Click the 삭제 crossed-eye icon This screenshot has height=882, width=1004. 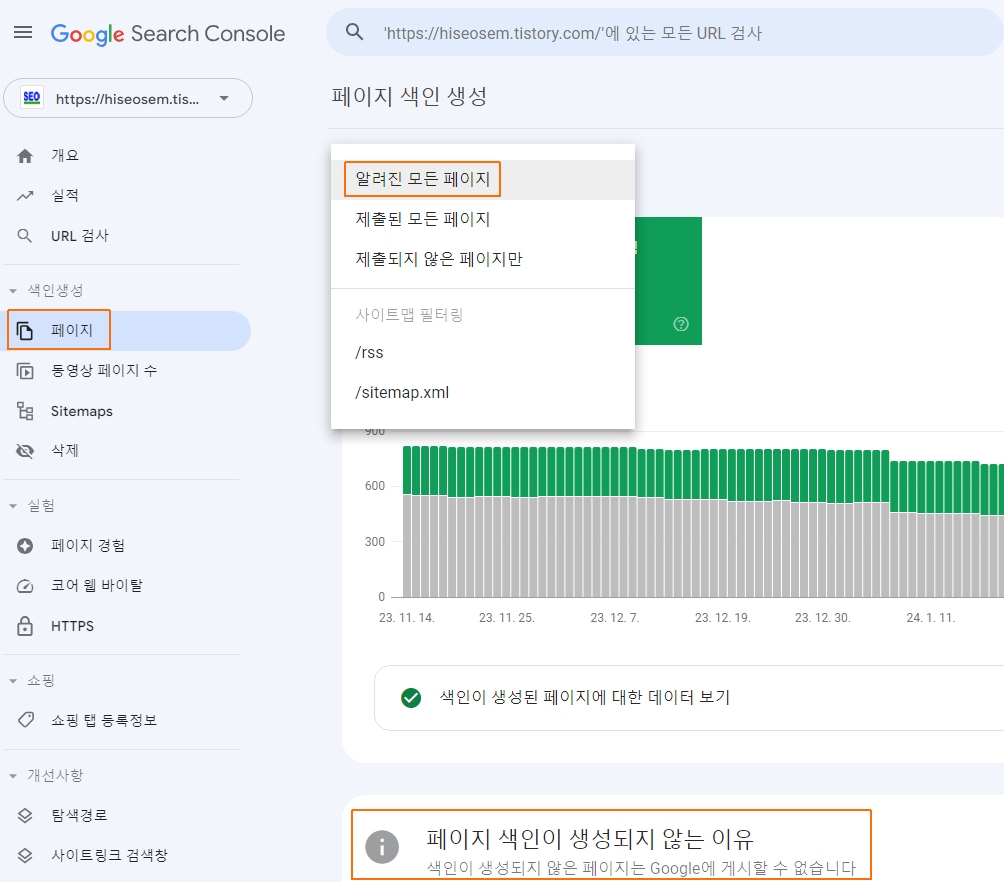(x=26, y=451)
